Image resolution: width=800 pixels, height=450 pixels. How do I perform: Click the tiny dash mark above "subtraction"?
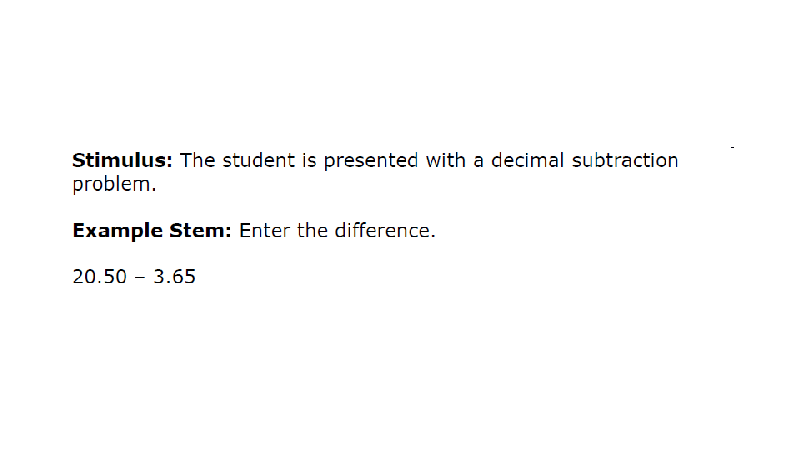click(733, 147)
